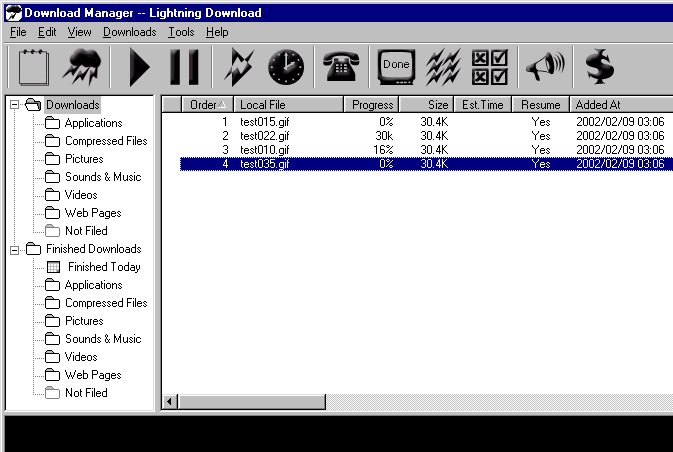
Task: Collapse the Downloads tree node
Action: click(x=15, y=105)
